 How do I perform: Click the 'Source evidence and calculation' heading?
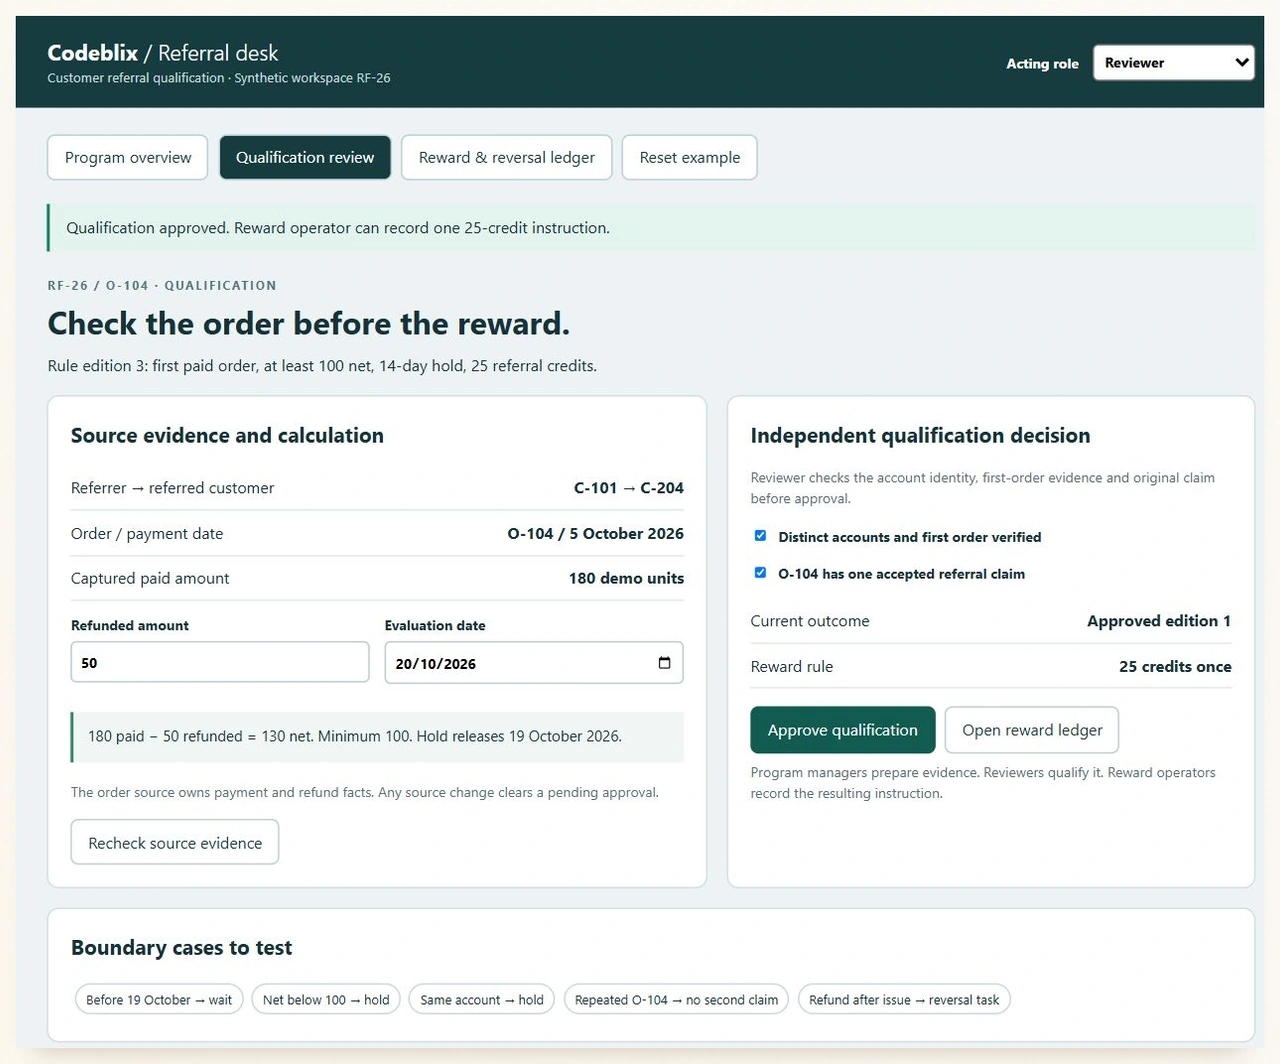(227, 436)
